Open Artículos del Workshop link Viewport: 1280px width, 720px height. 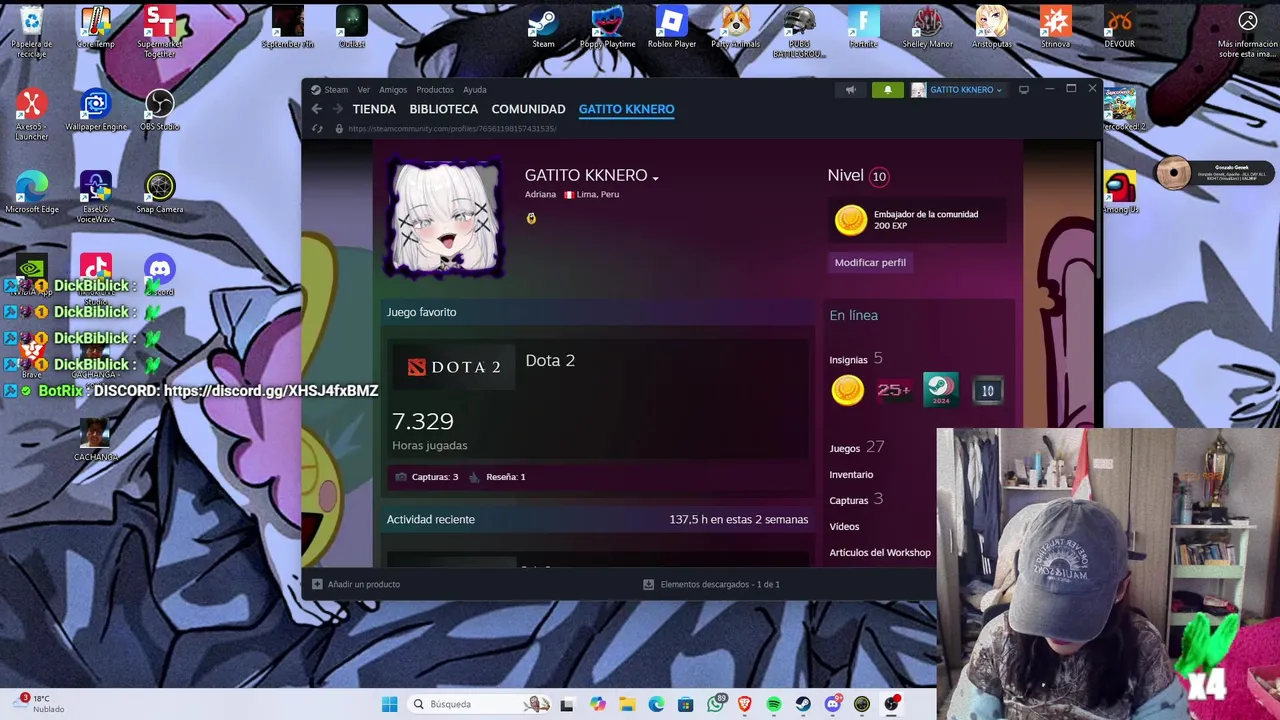point(880,552)
